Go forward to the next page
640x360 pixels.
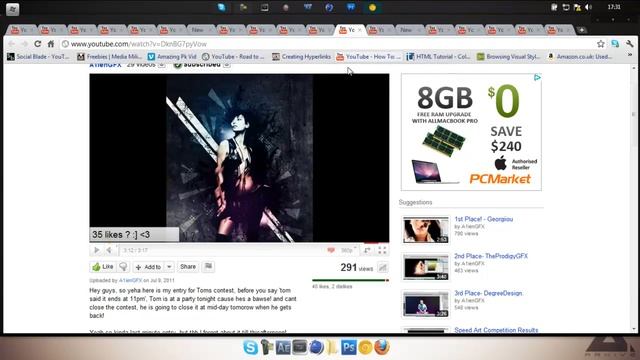24,44
